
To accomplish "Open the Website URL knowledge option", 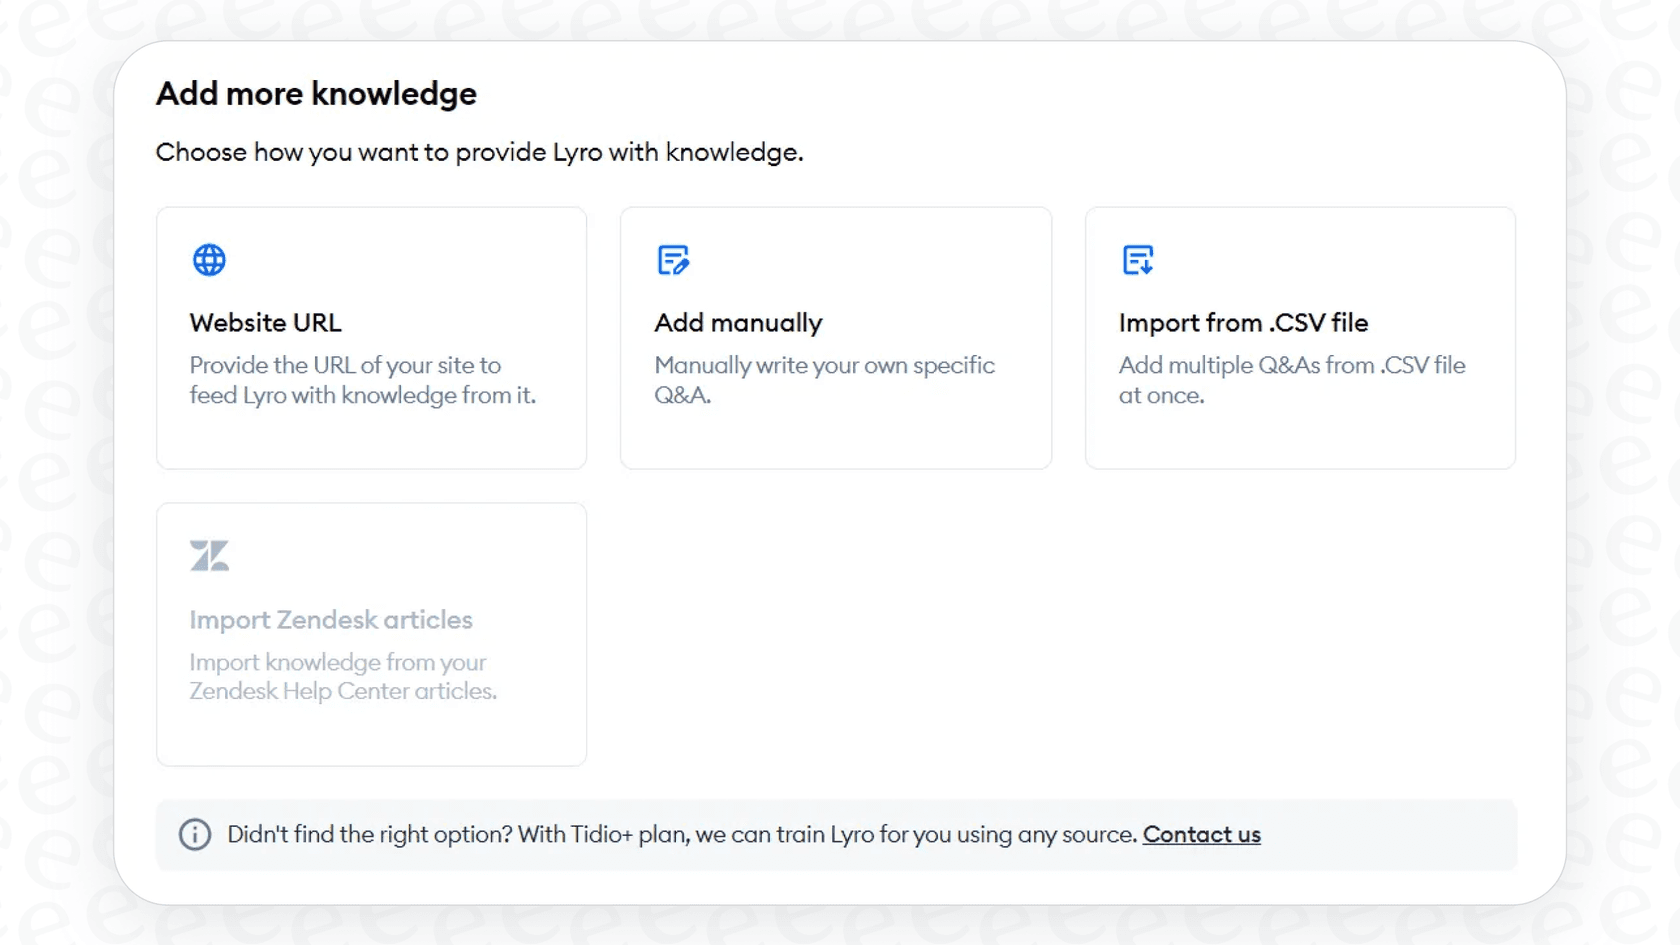I will pos(371,338).
